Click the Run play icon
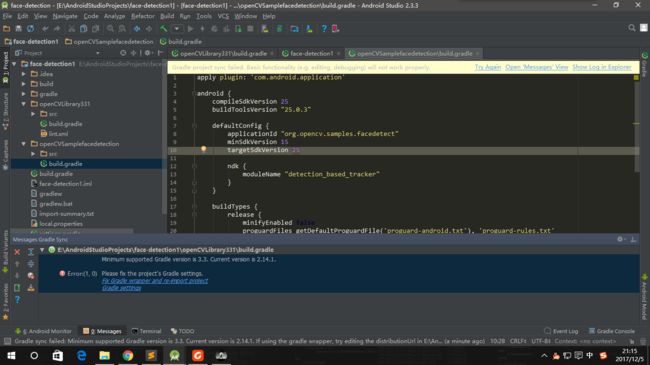This screenshot has height=365, width=650. point(190,29)
